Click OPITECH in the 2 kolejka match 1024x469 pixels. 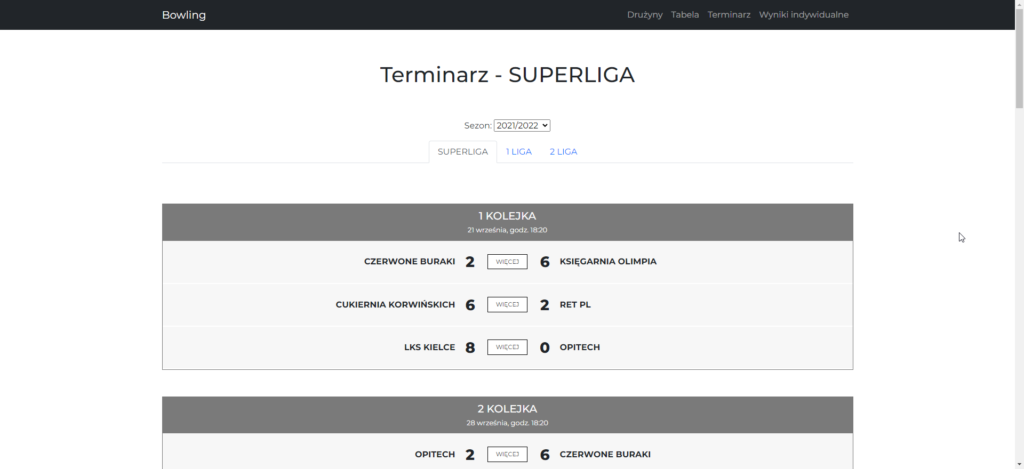tap(435, 454)
